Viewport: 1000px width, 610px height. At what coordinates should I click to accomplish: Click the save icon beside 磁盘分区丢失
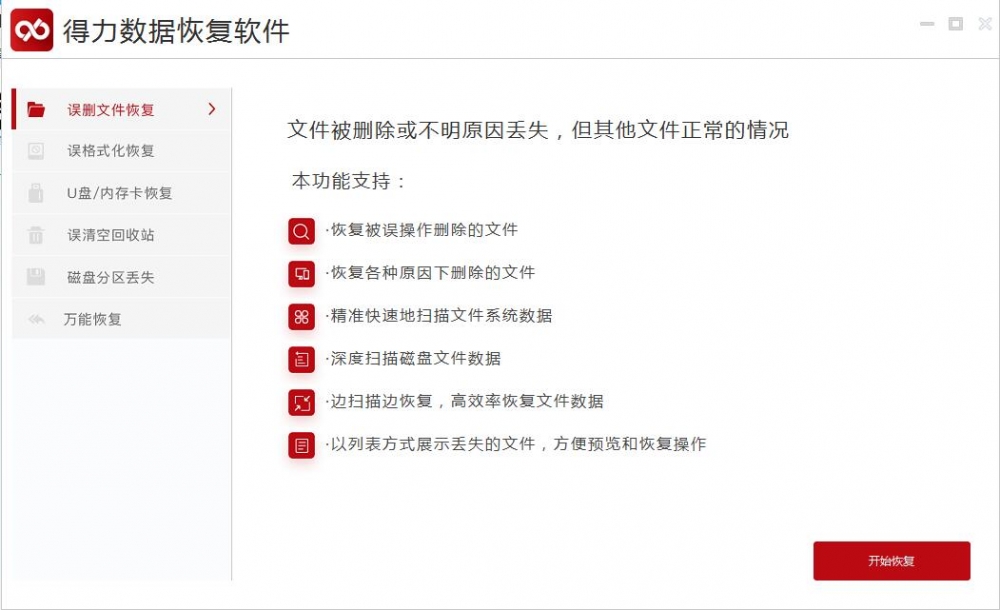36,277
